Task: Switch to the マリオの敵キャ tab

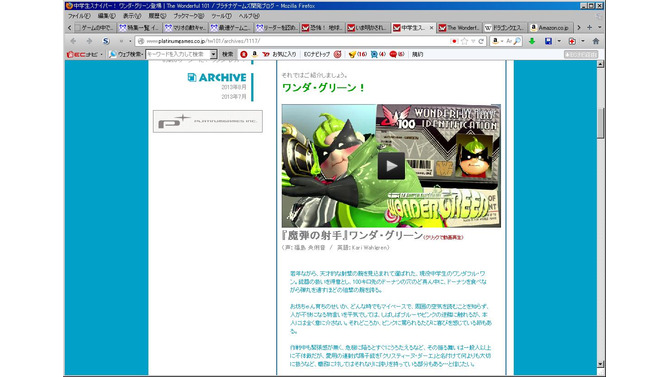Action: pyautogui.click(x=185, y=27)
